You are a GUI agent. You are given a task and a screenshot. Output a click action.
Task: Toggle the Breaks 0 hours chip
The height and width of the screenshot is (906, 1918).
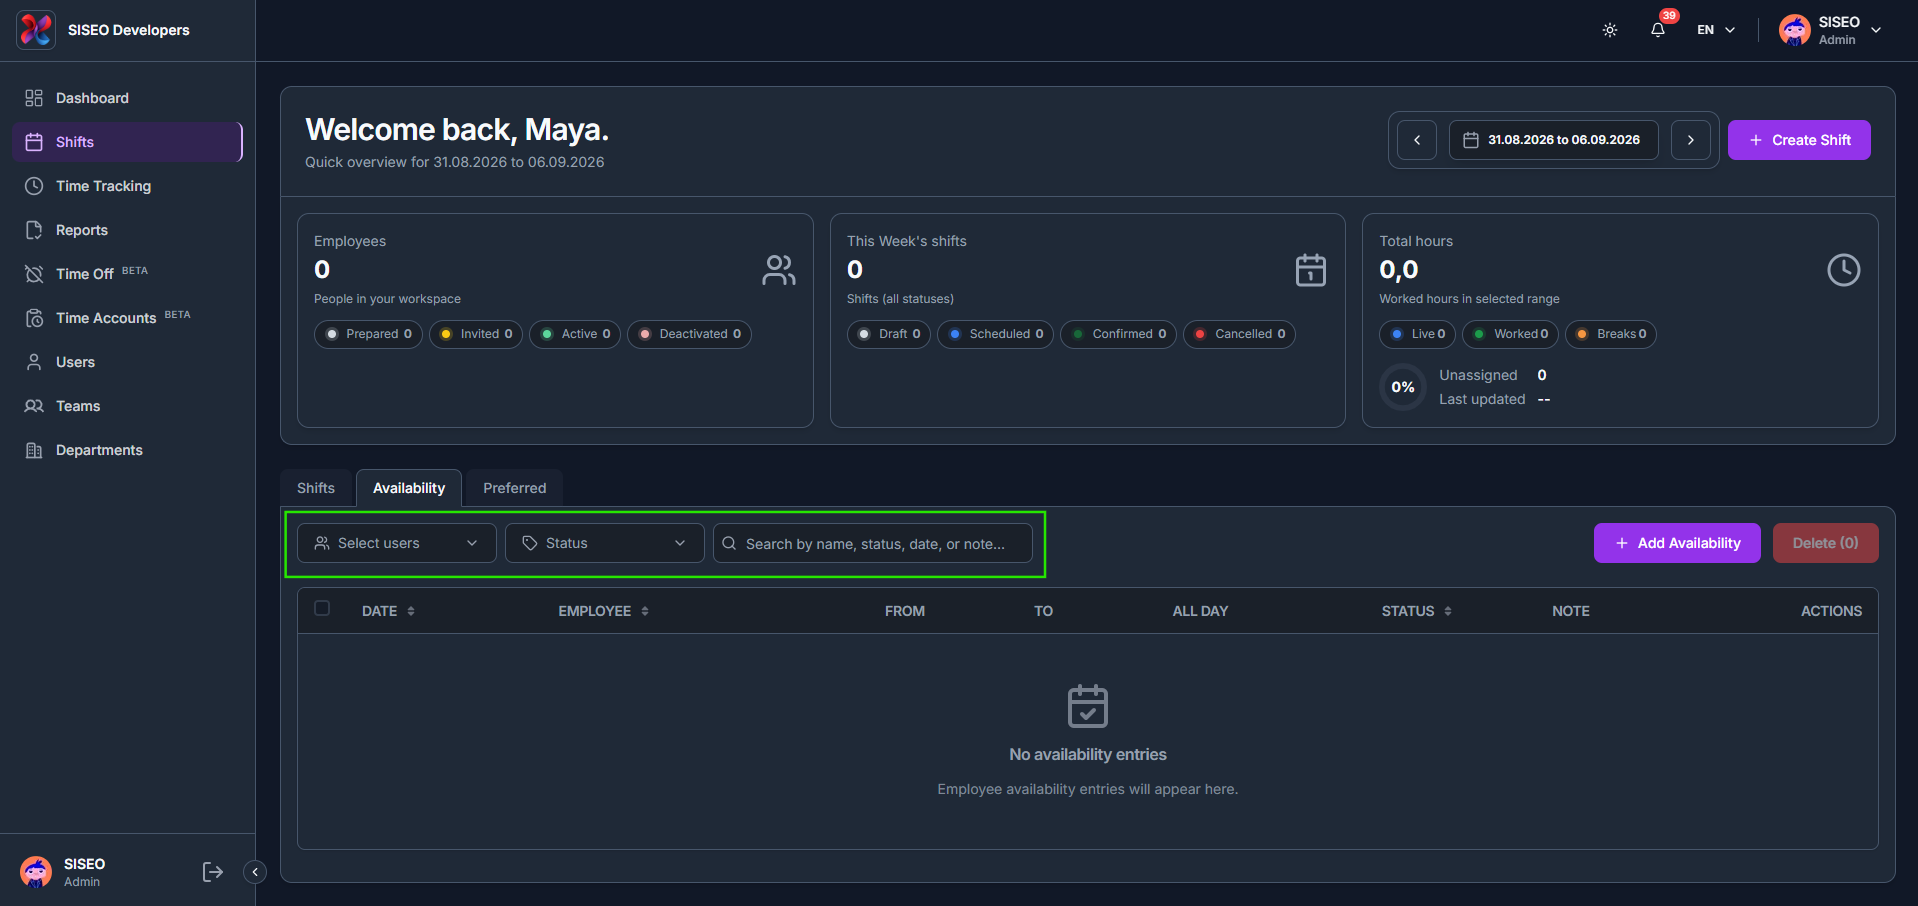[x=1611, y=334]
